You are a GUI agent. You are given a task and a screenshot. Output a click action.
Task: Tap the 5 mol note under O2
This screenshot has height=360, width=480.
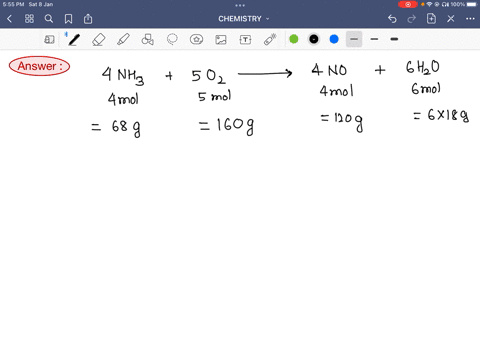[x=214, y=96]
